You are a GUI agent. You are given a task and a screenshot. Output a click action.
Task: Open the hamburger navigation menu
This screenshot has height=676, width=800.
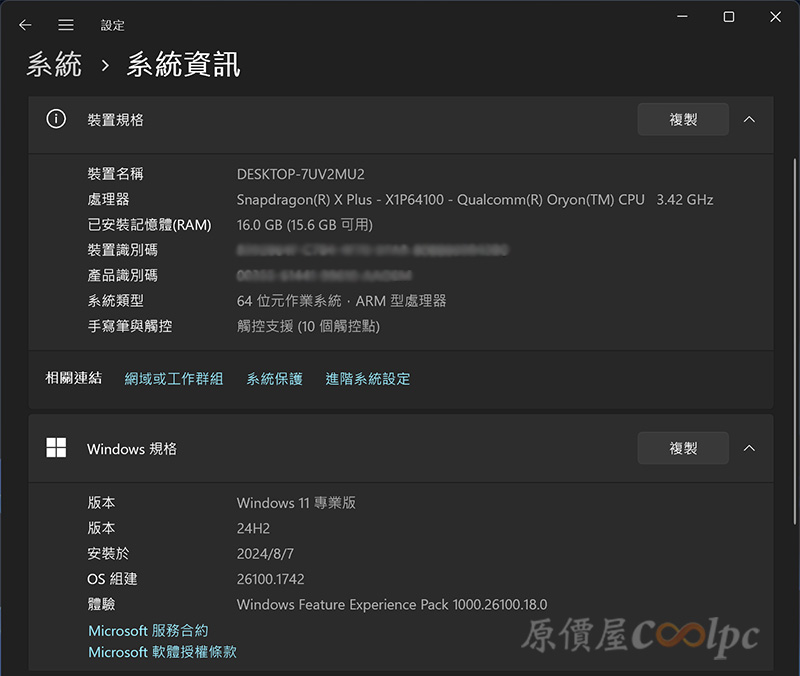click(x=66, y=25)
